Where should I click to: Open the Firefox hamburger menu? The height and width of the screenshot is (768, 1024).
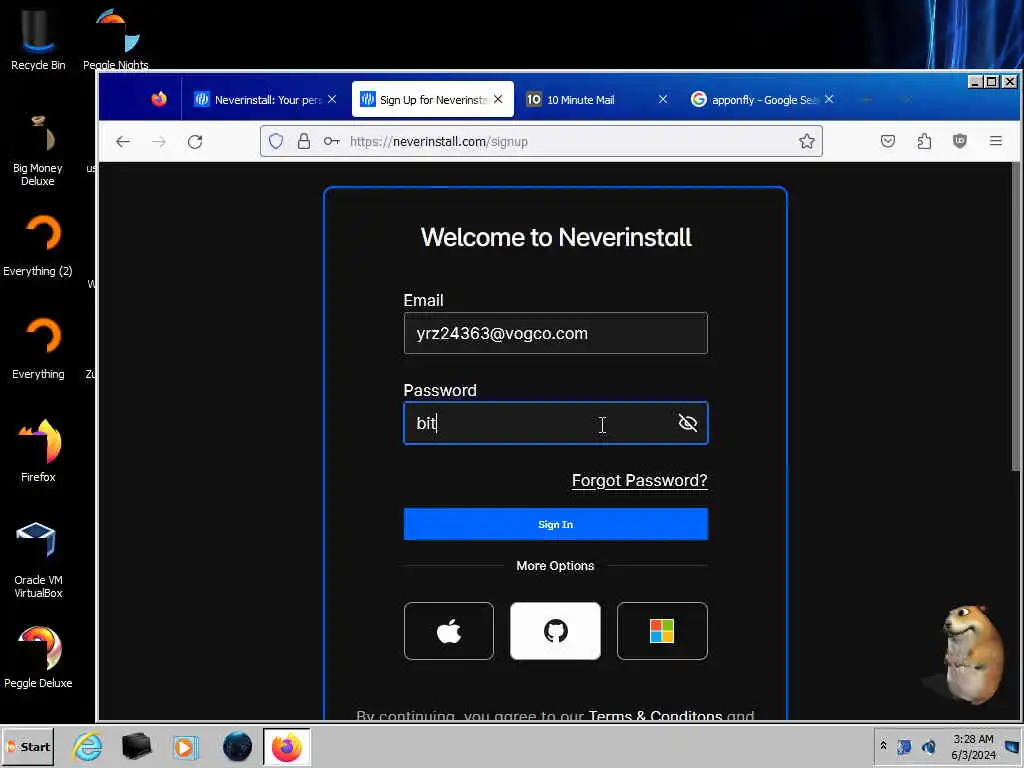(995, 141)
